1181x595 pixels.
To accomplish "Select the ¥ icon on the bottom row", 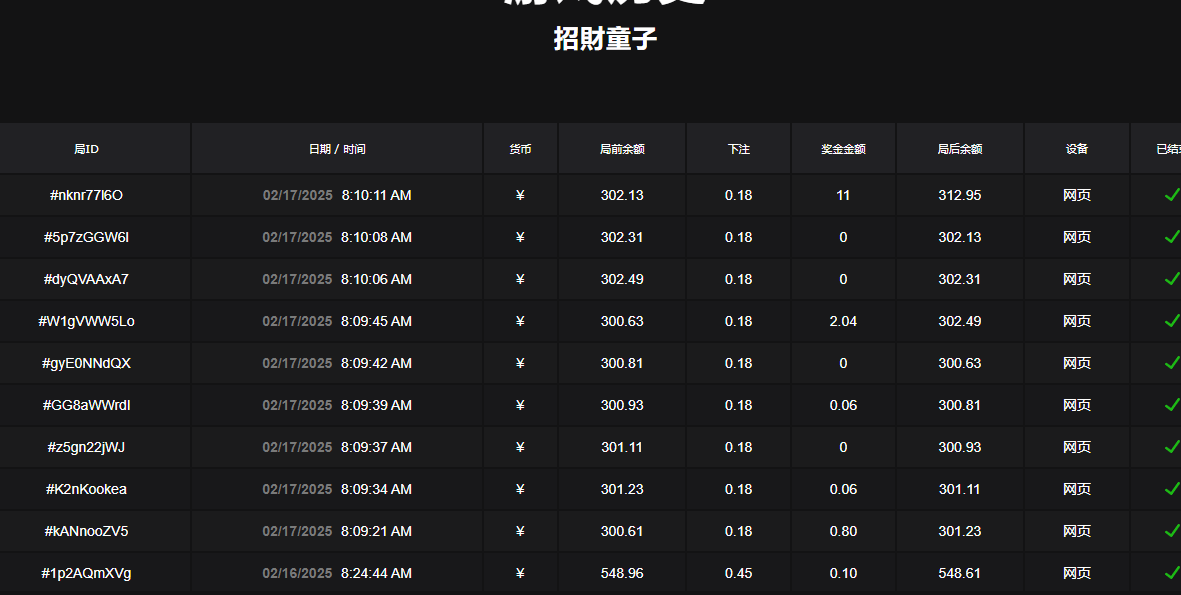I will pos(519,573).
